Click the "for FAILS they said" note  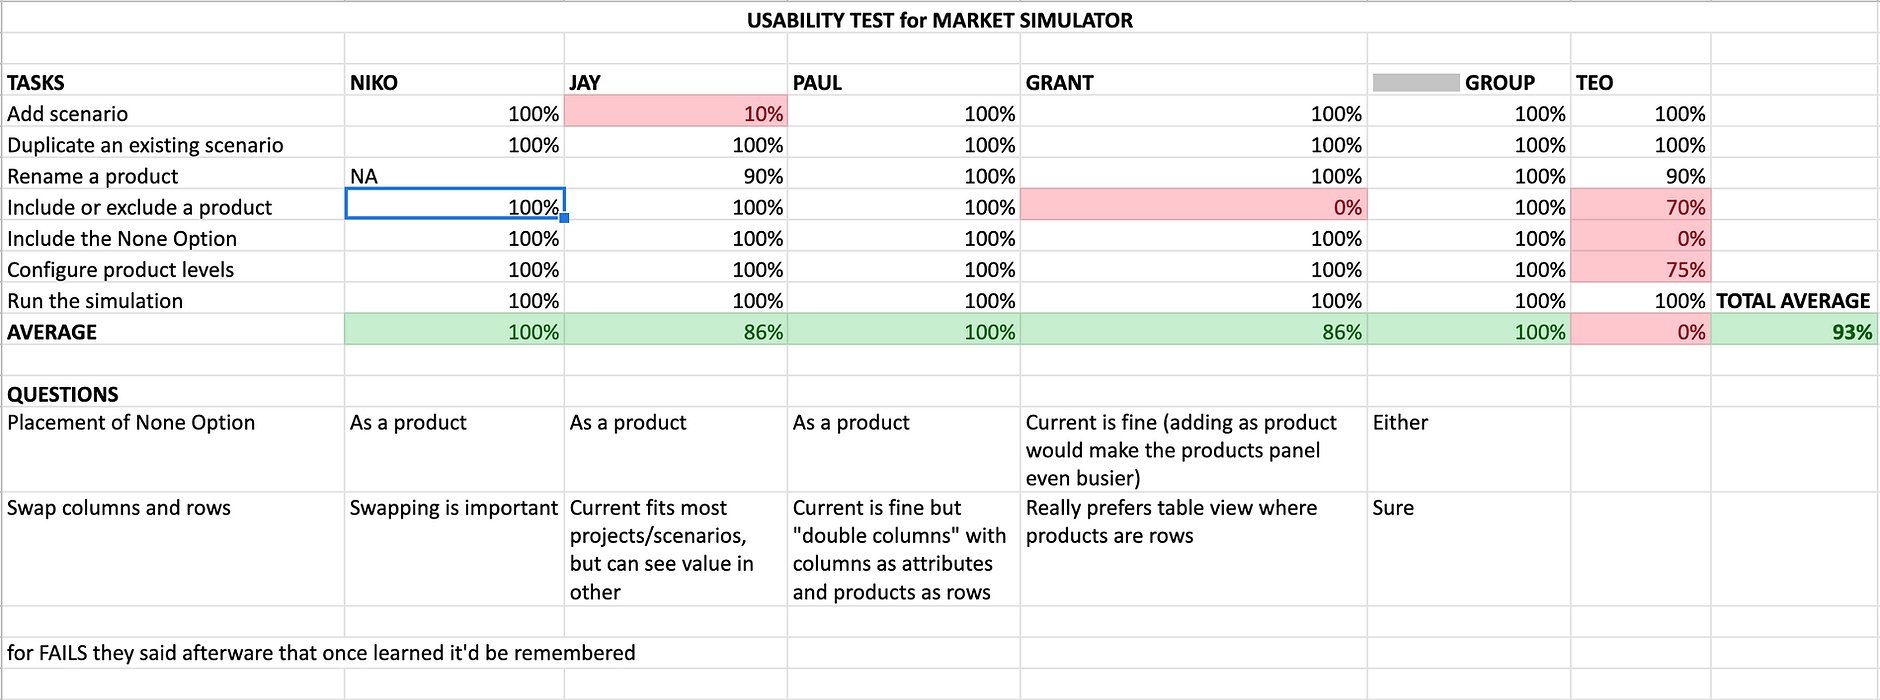click(321, 653)
